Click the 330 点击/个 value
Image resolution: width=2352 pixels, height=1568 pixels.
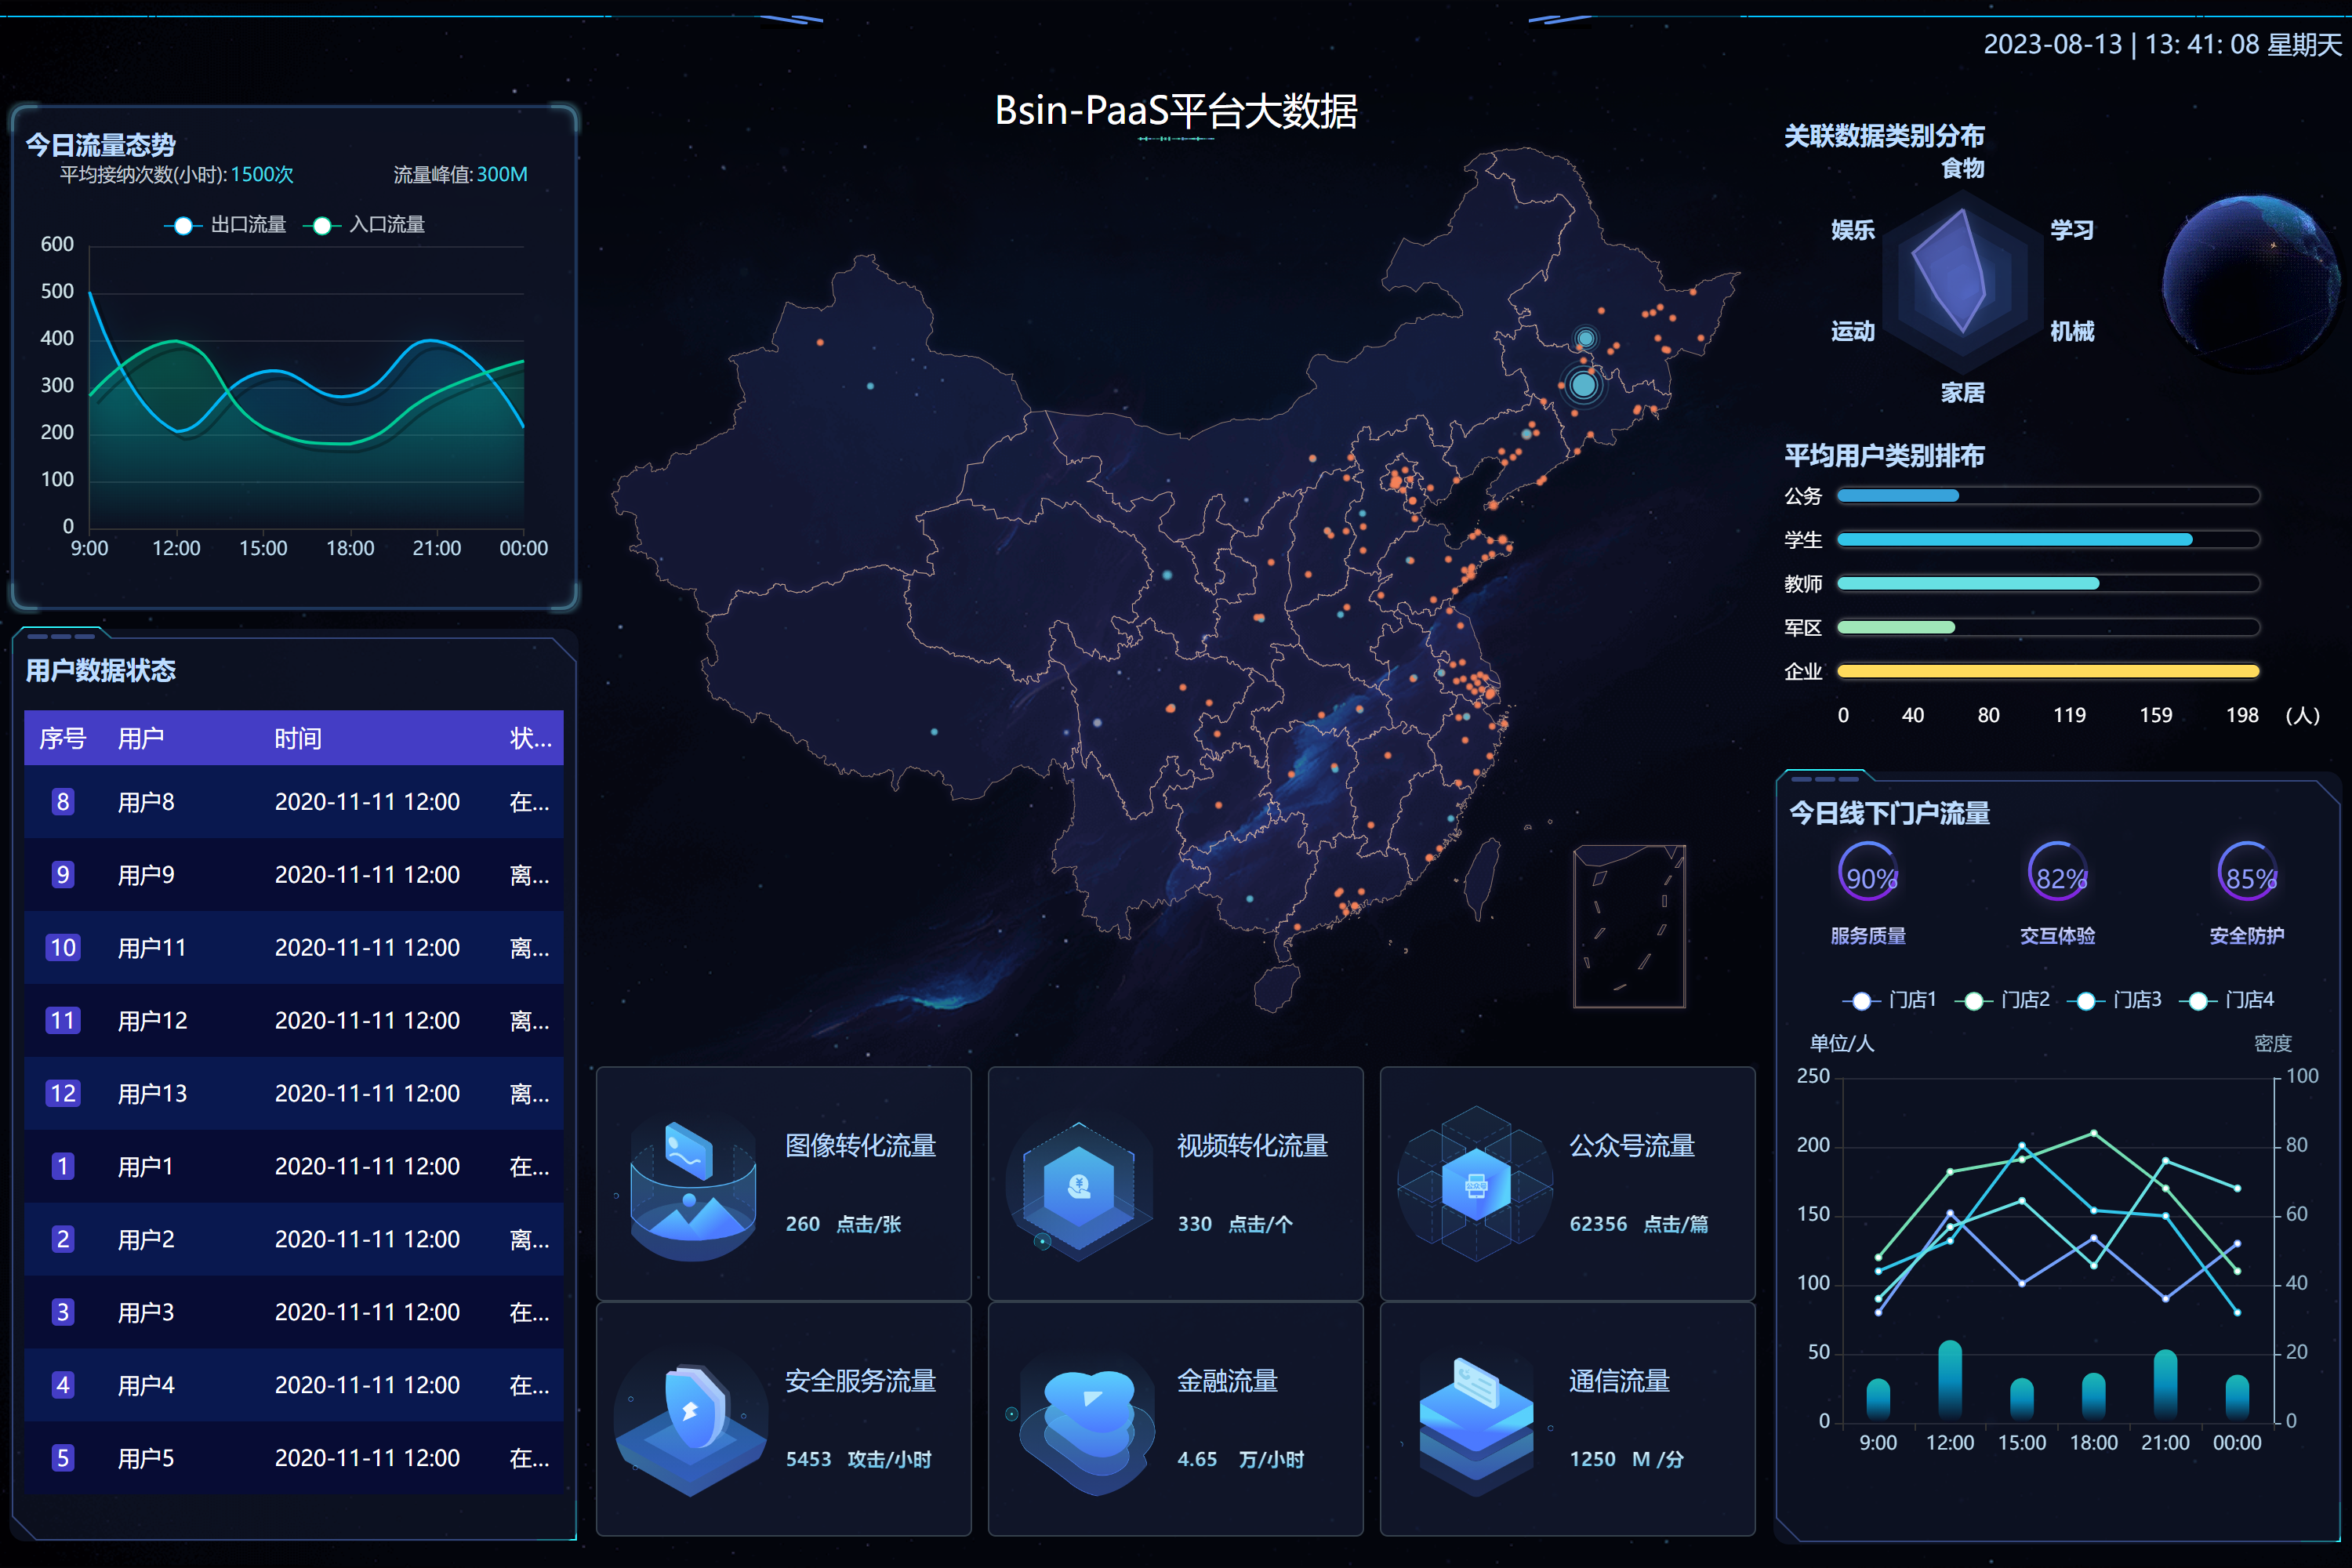click(x=1235, y=1224)
